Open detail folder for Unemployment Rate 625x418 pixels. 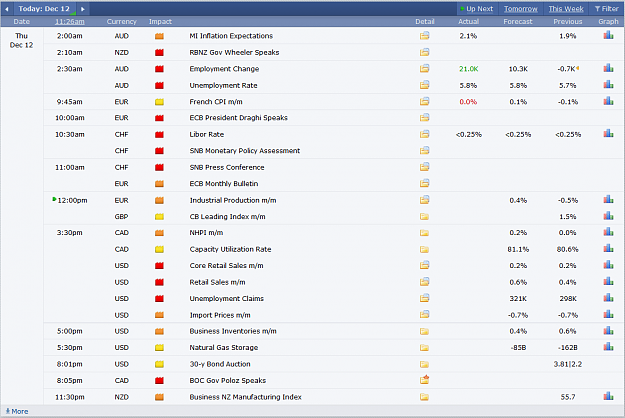pos(425,85)
